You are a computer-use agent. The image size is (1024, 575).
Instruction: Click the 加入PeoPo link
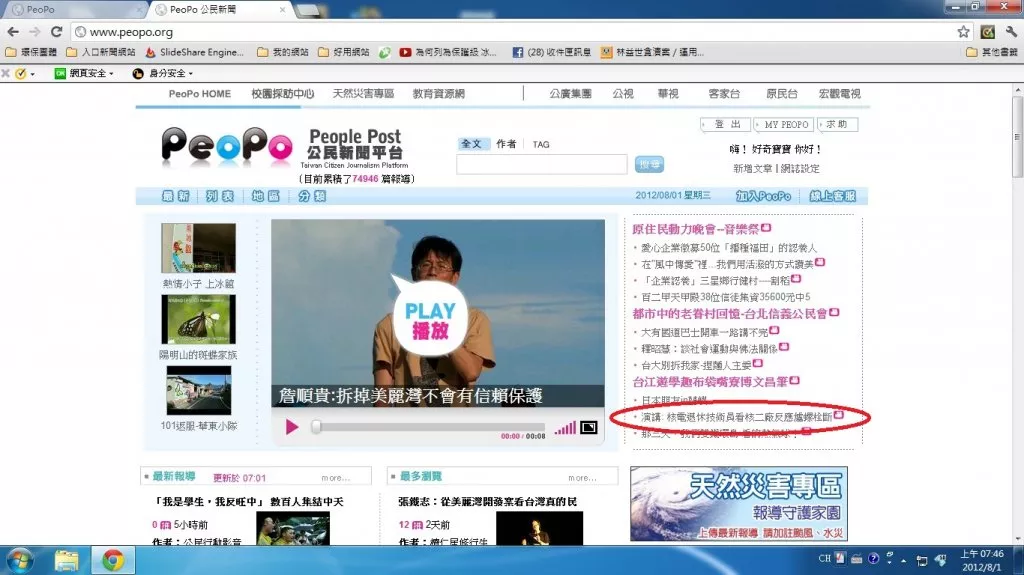coord(763,196)
